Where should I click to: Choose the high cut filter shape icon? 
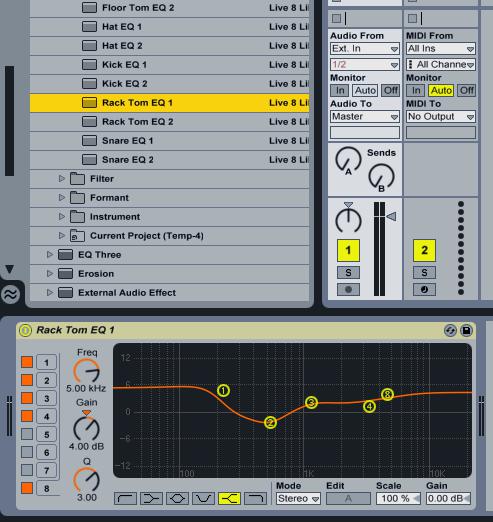tap(255, 499)
